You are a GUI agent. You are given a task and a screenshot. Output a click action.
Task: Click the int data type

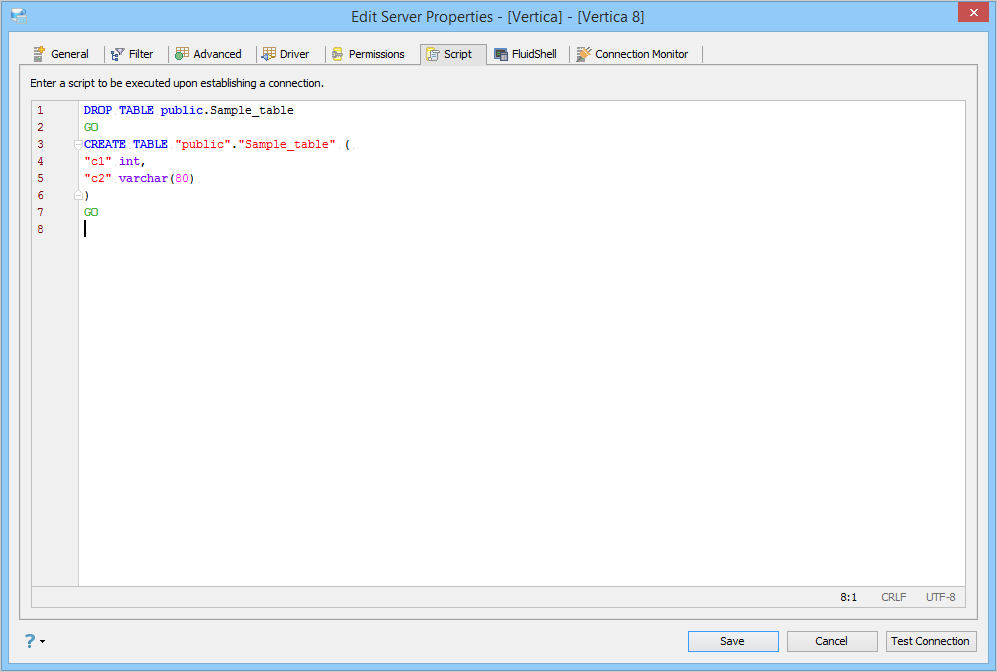(129, 161)
